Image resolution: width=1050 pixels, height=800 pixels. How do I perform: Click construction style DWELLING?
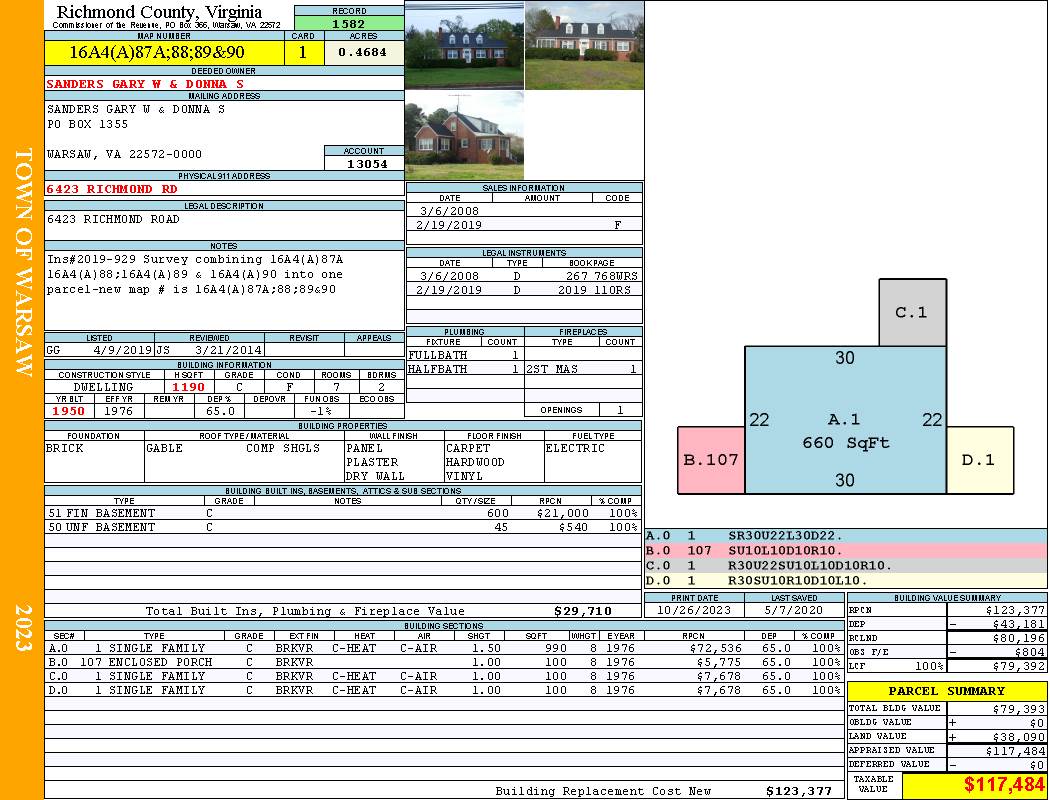(103, 387)
